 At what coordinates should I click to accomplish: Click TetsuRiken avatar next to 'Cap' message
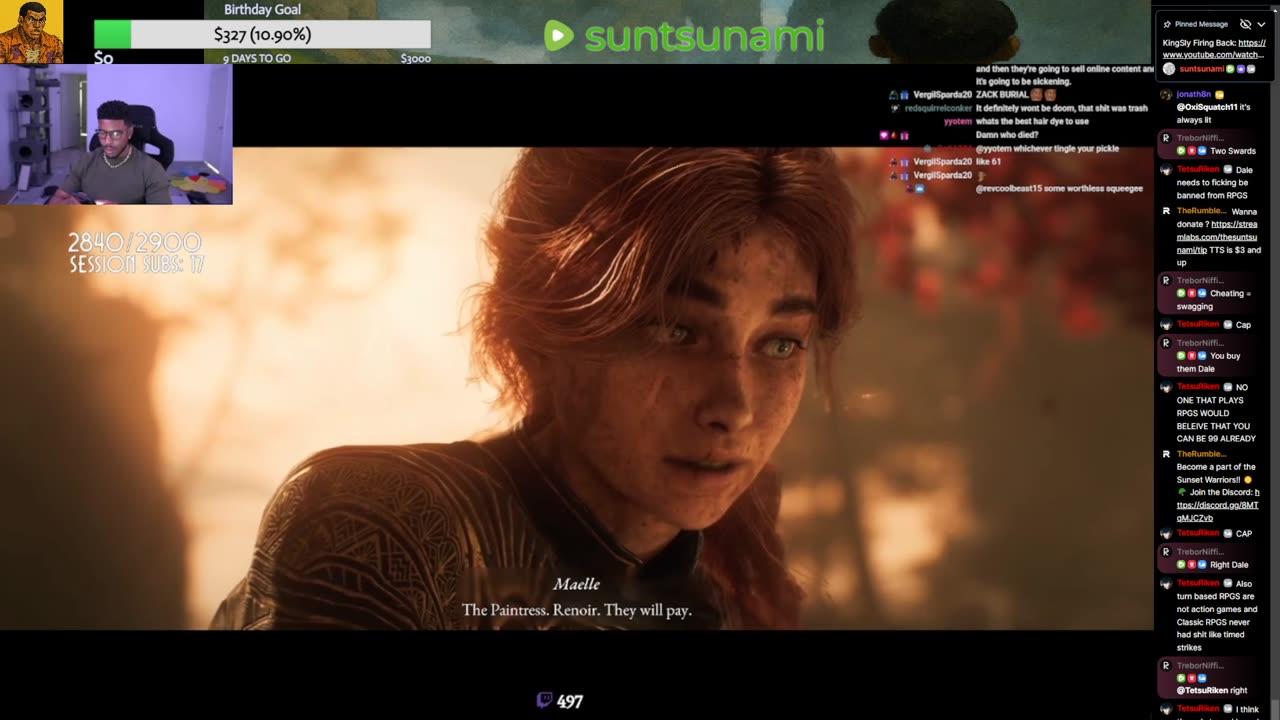1166,324
